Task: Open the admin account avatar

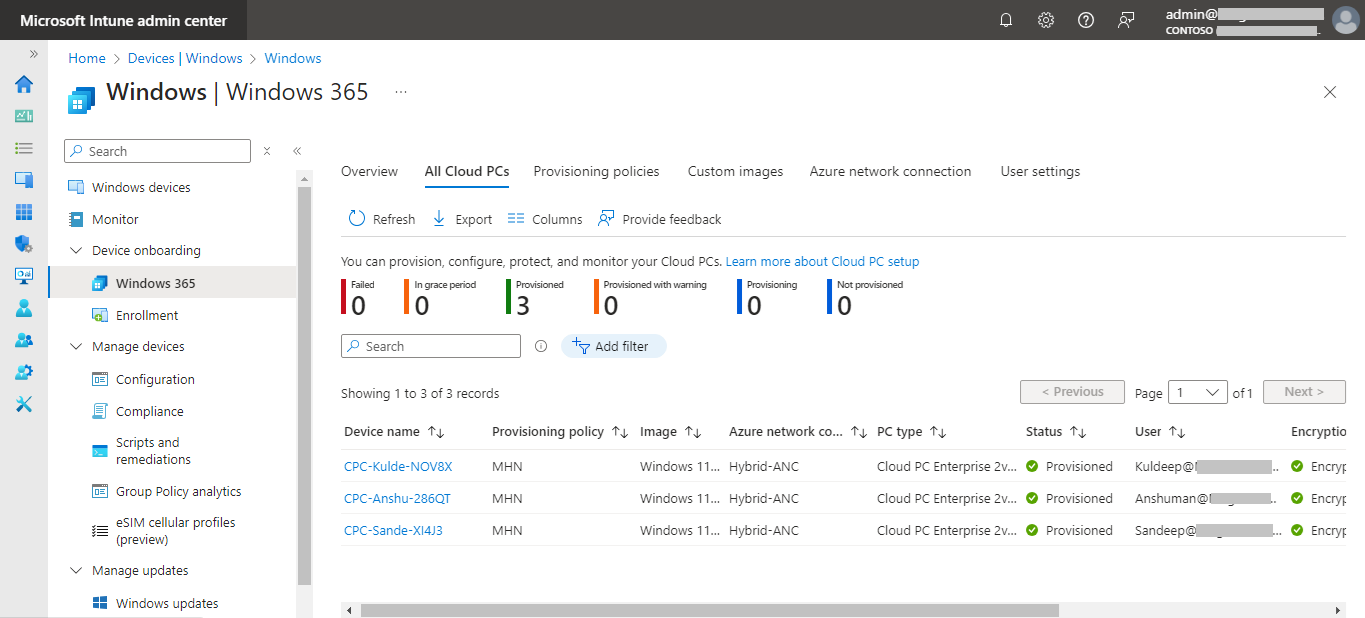Action: tap(1346, 20)
